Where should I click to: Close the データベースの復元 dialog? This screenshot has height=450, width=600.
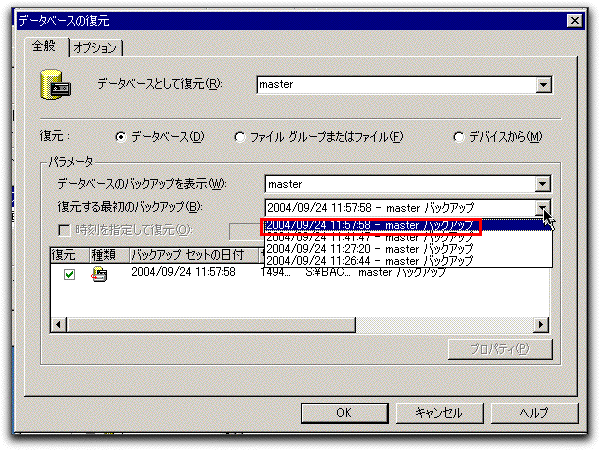(x=574, y=20)
